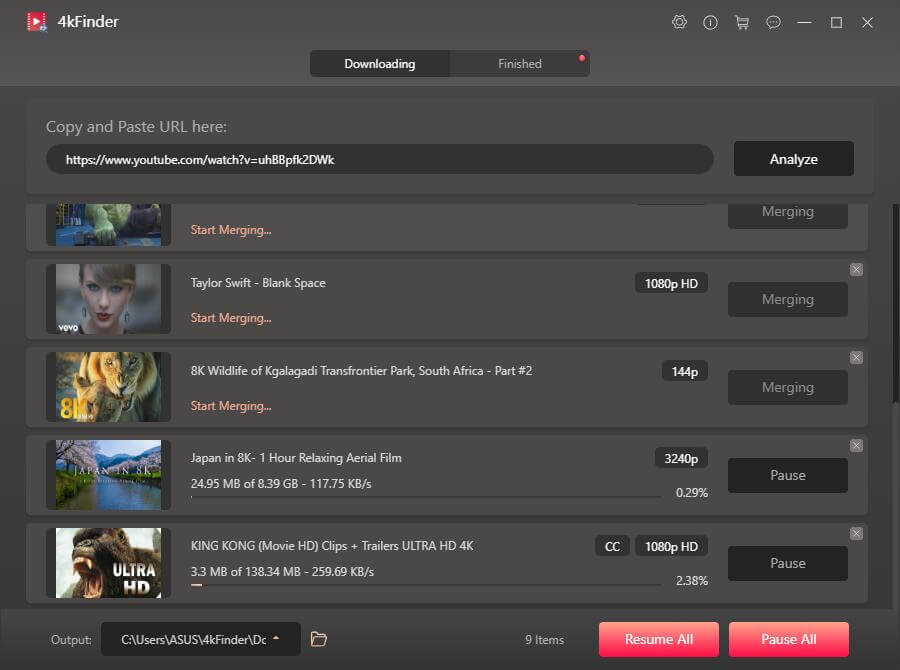
Task: Click the CC subtitles badge on KING KONG
Action: point(612,546)
